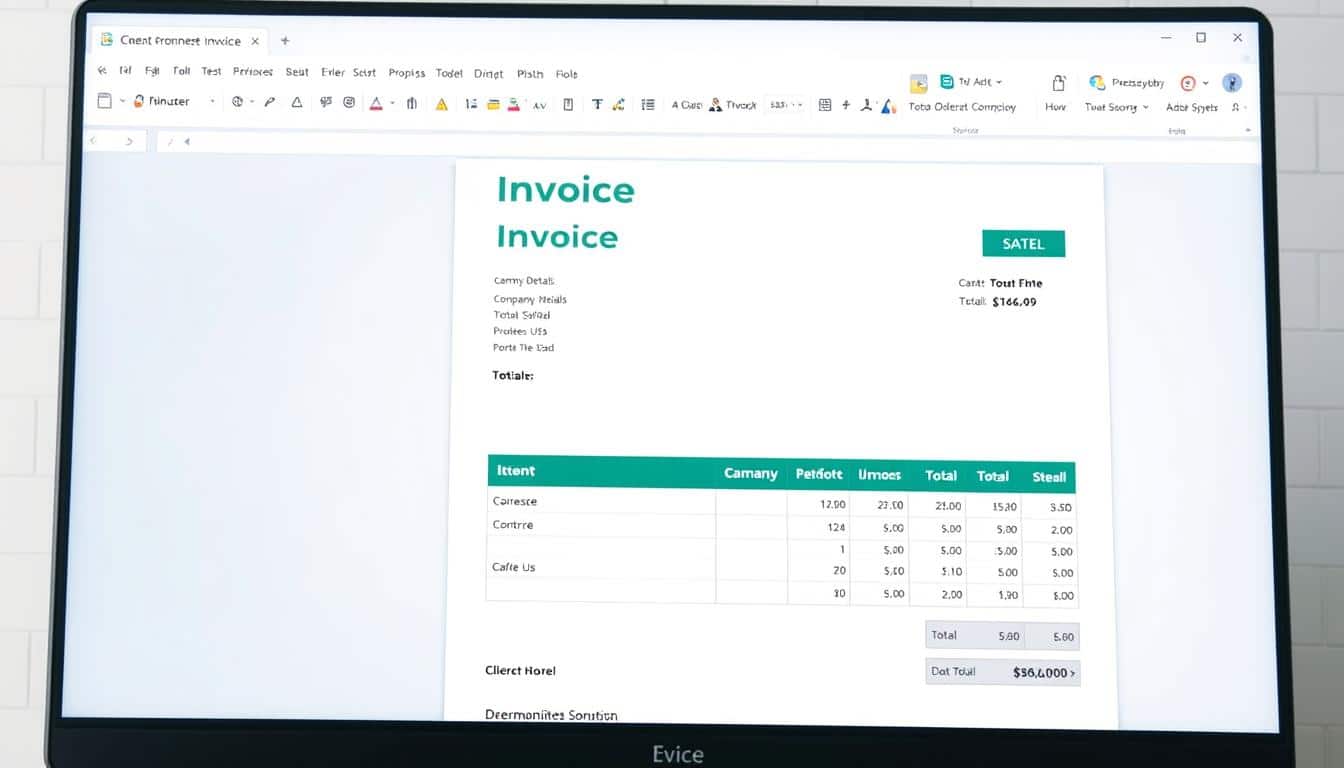Click the Ittent table column header

[x=516, y=470]
